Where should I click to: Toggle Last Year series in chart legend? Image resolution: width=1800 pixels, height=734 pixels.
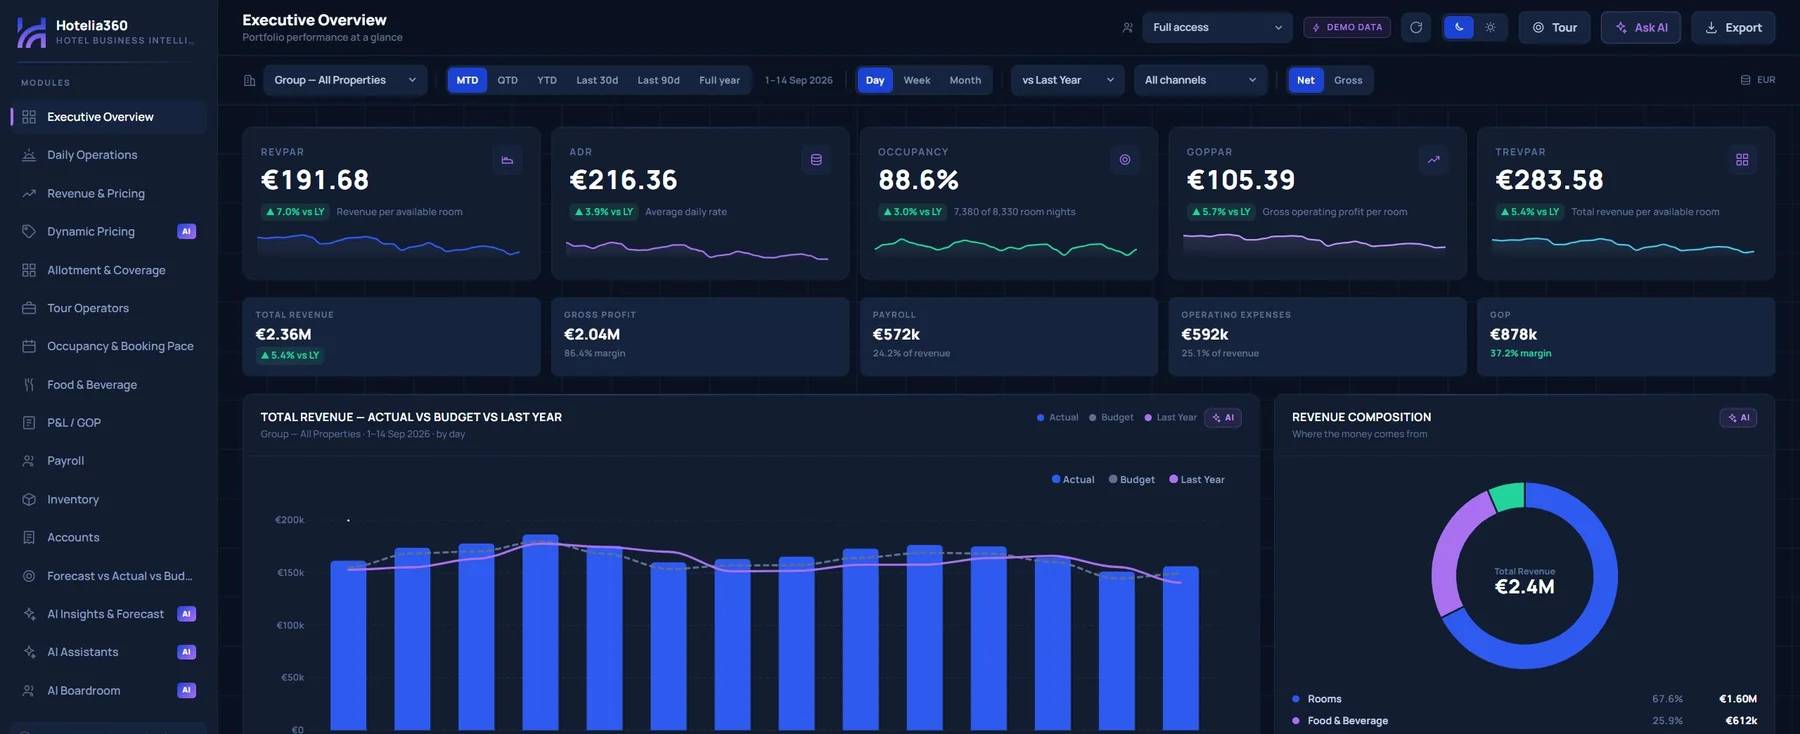click(1197, 480)
